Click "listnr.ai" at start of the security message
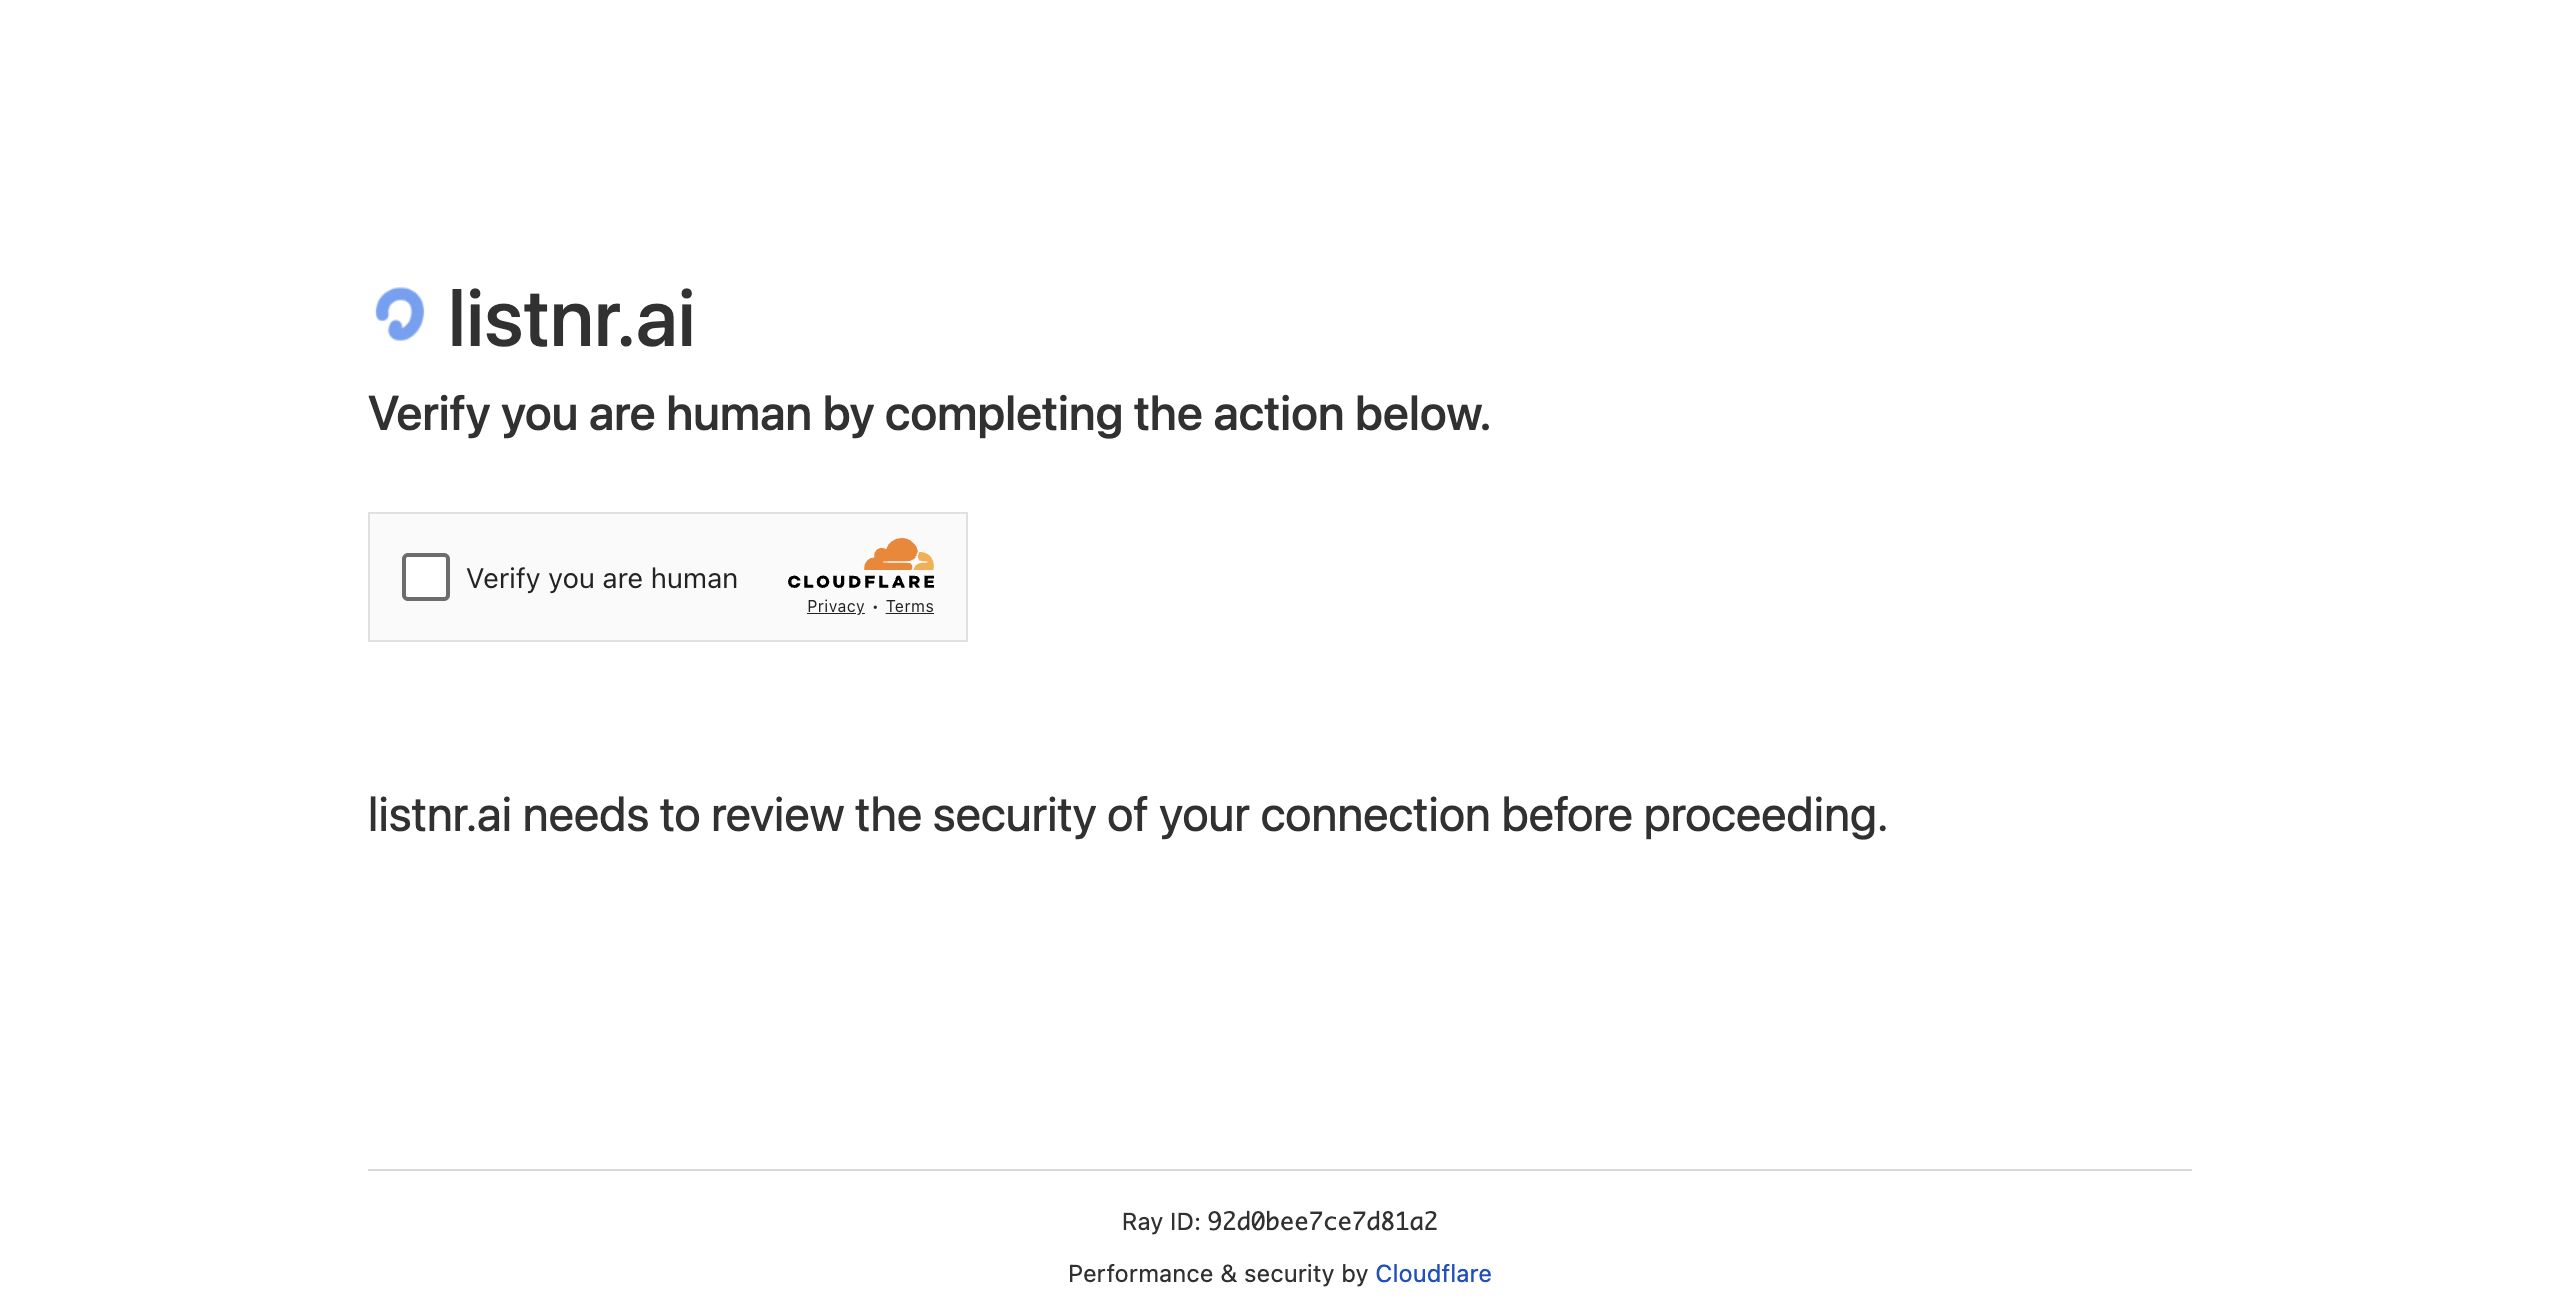The width and height of the screenshot is (2560, 1310). pyautogui.click(x=440, y=815)
